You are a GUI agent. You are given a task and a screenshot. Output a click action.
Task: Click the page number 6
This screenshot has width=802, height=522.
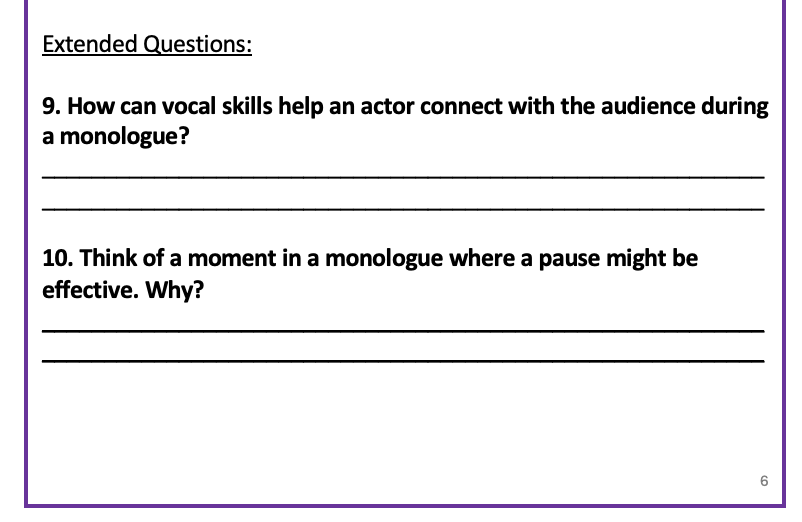(x=764, y=481)
